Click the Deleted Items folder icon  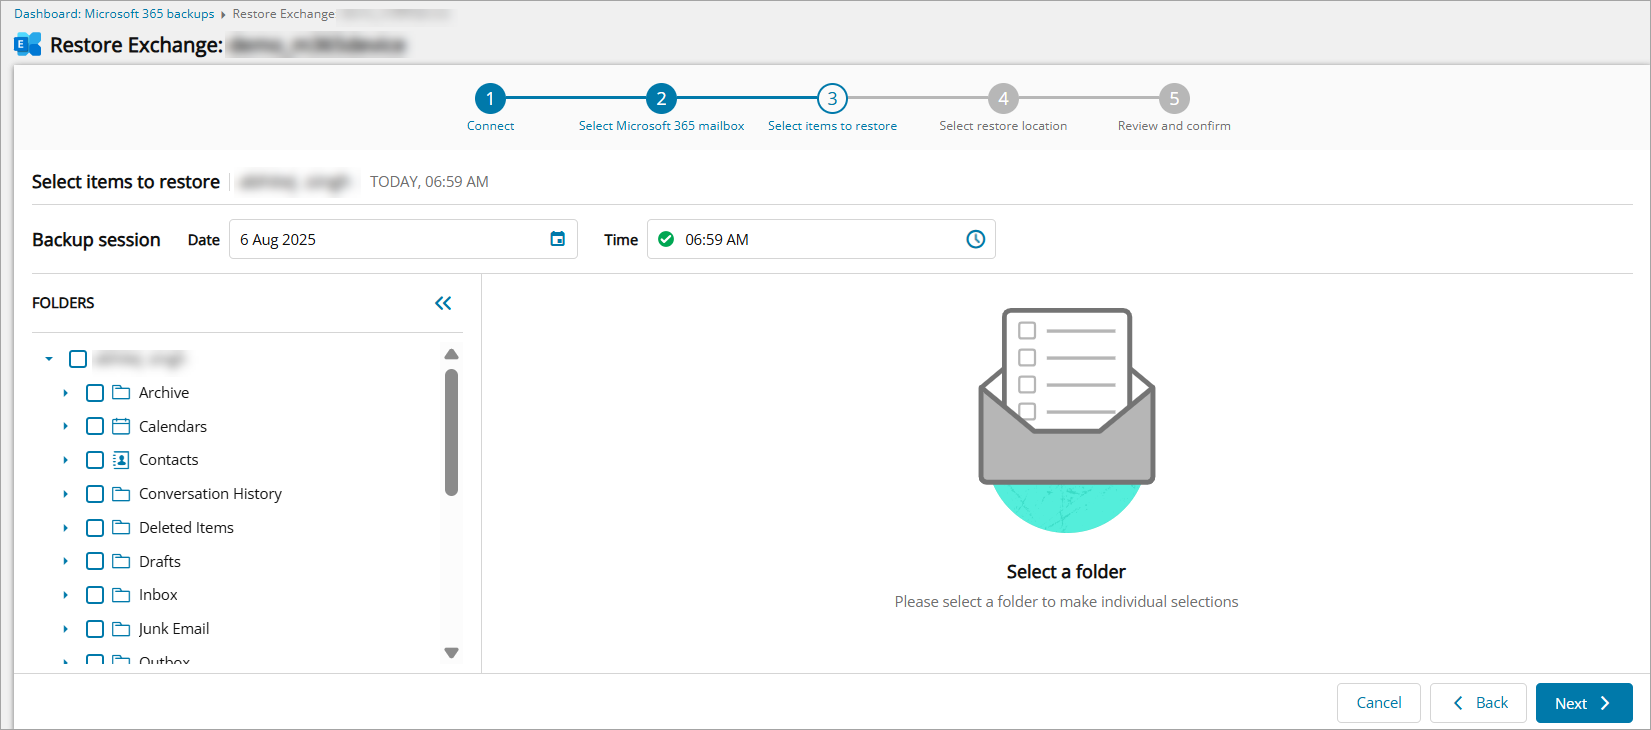tap(121, 527)
